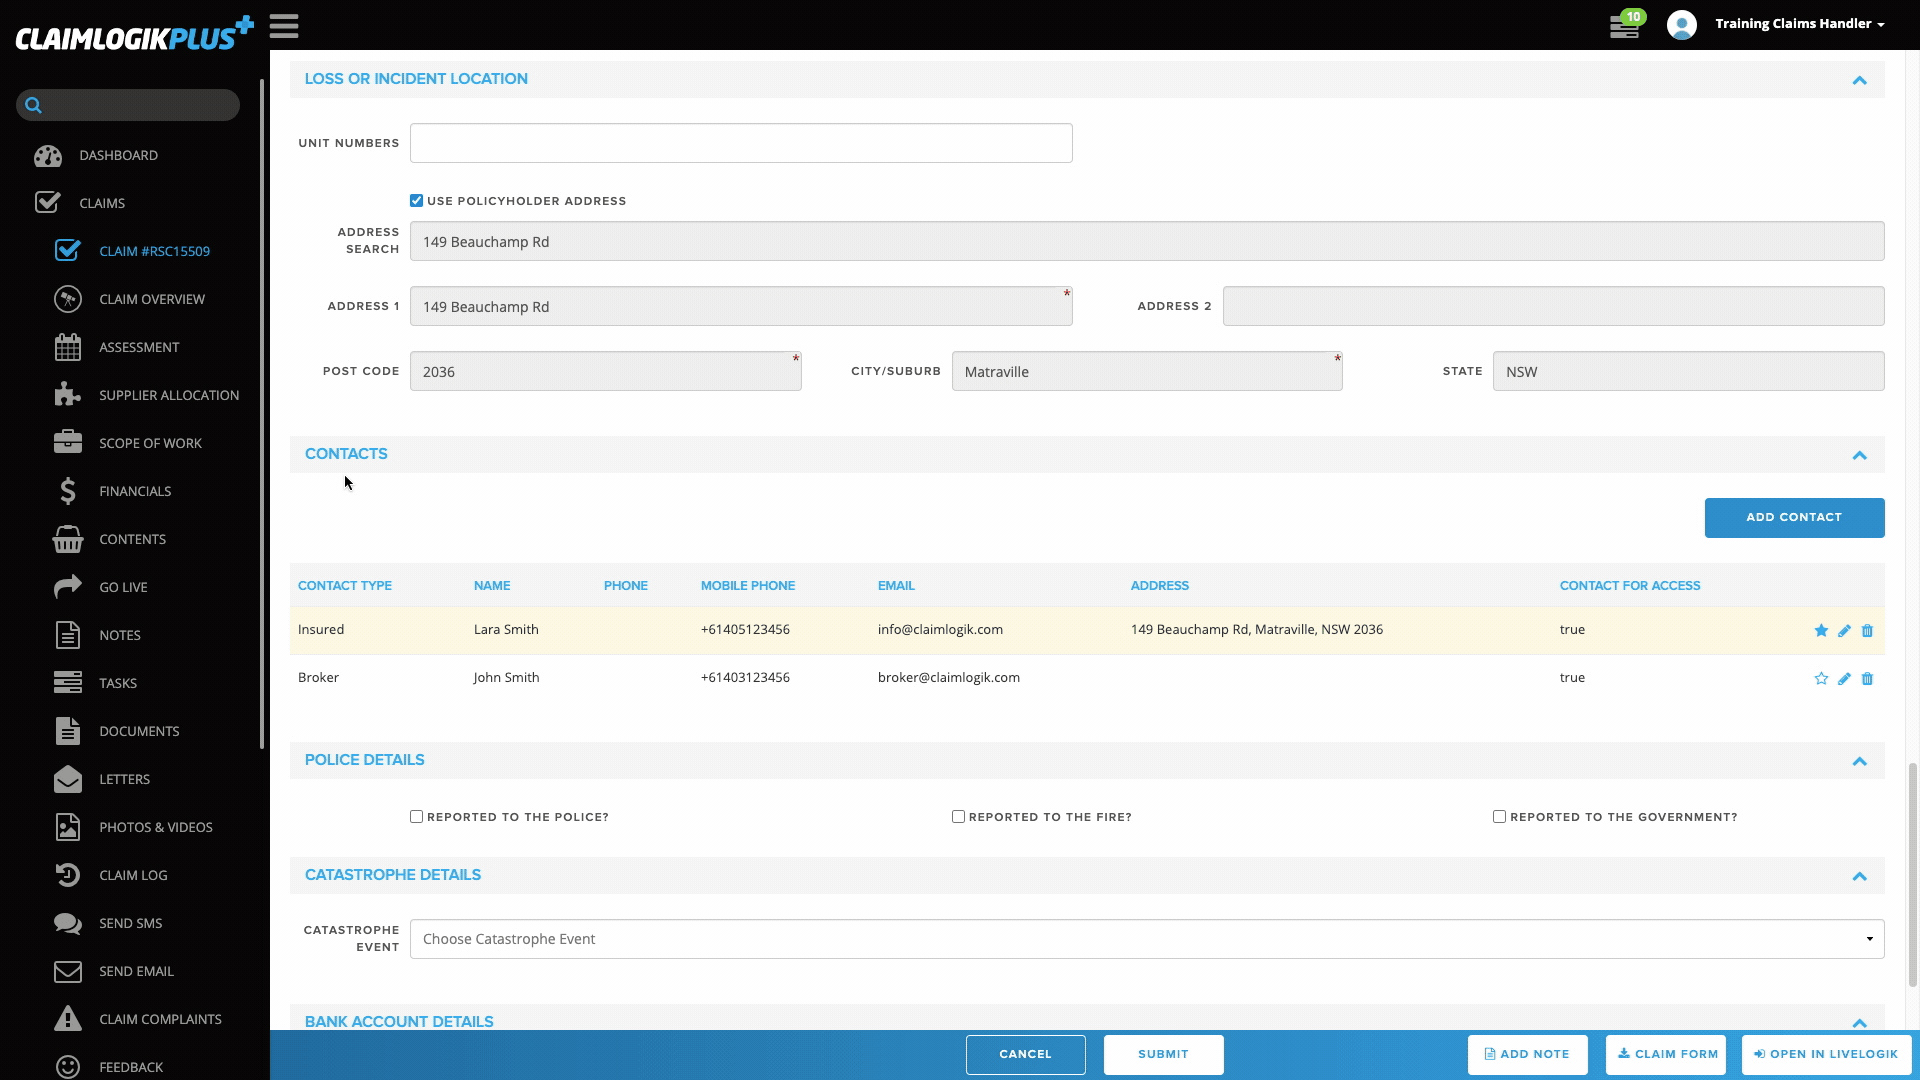
Task: Click the Supplier Allocation puzzle icon
Action: coord(68,395)
